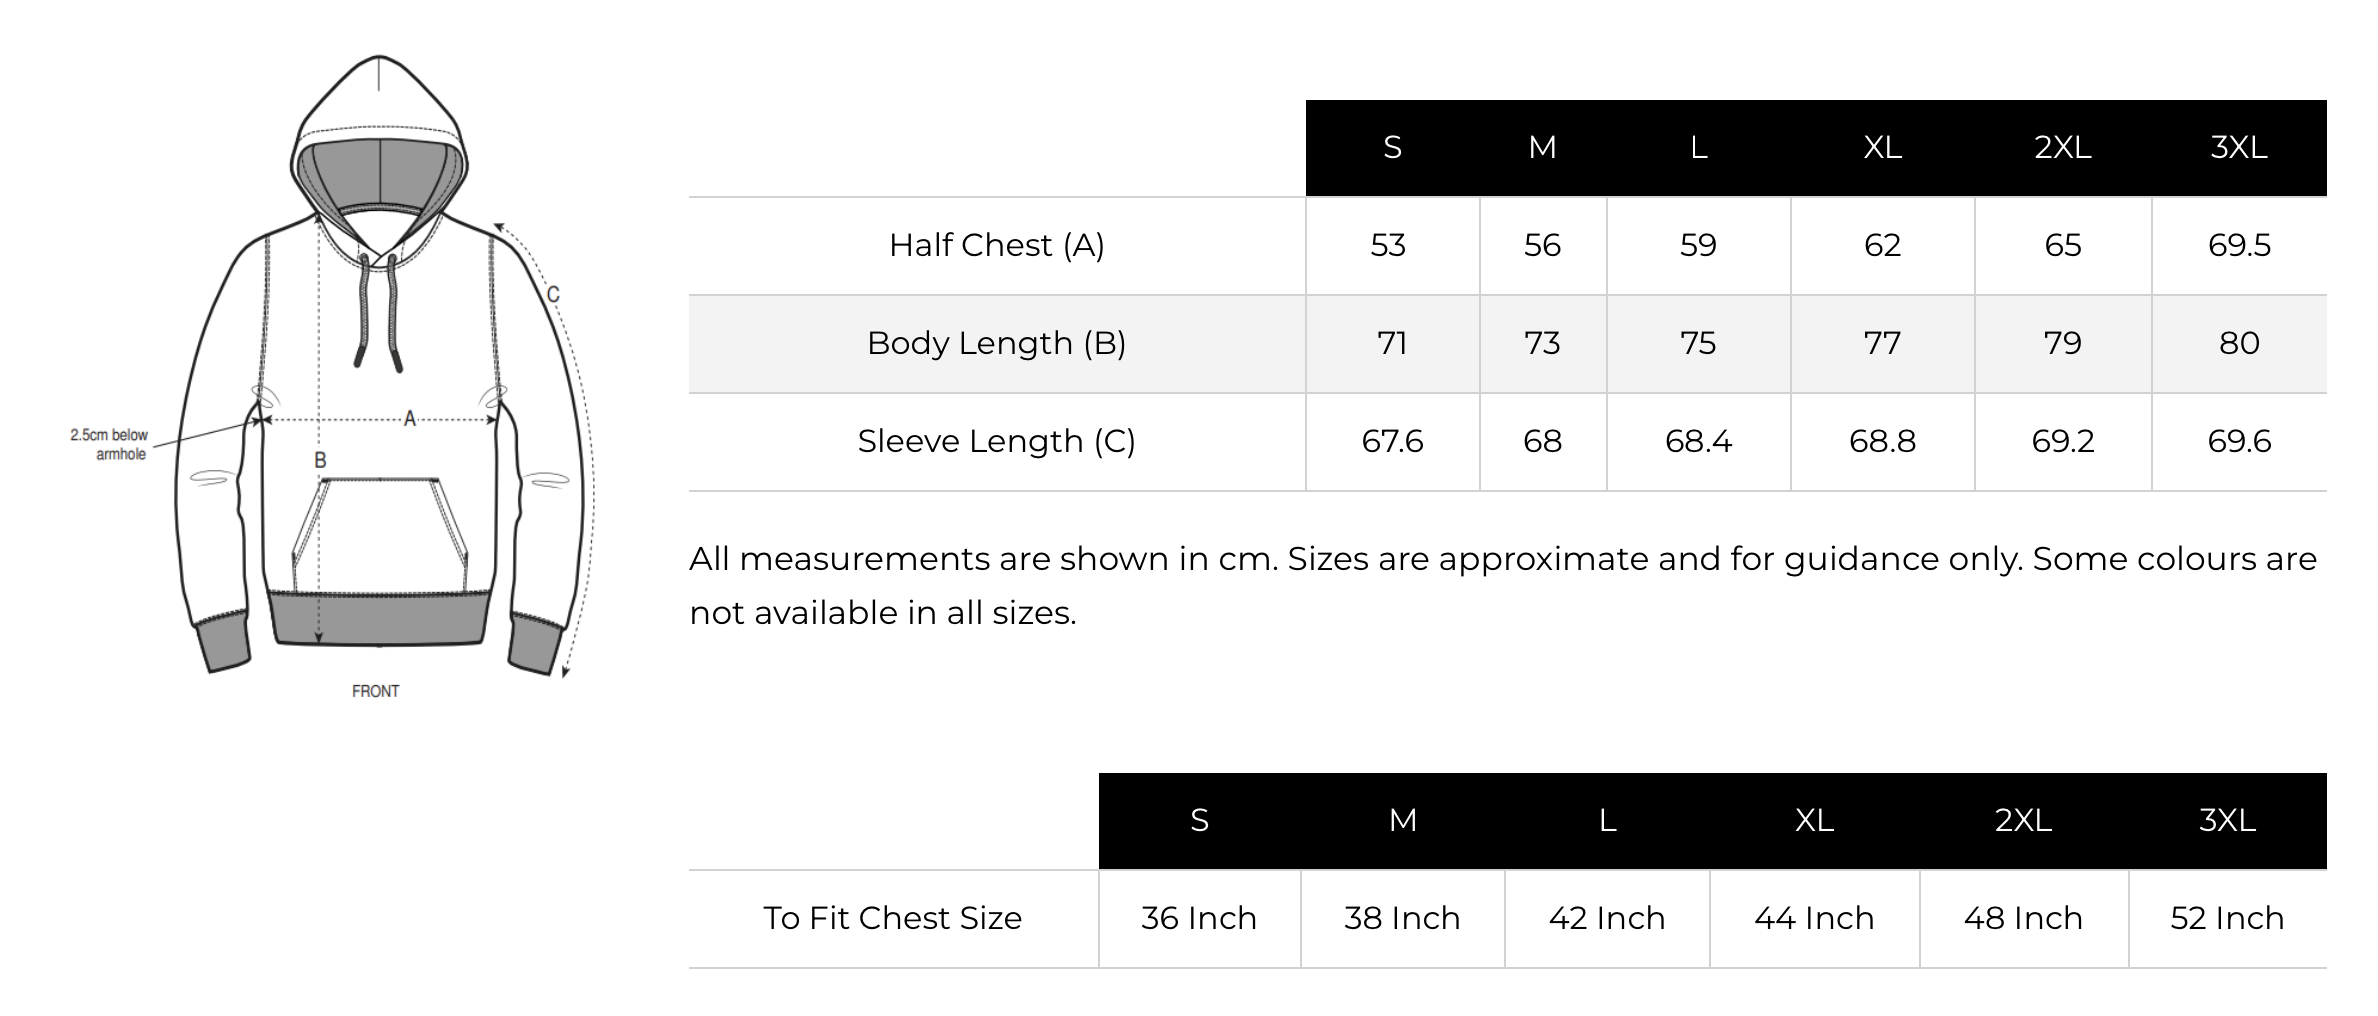Click the '36 Inch' chest size cell

[1198, 918]
